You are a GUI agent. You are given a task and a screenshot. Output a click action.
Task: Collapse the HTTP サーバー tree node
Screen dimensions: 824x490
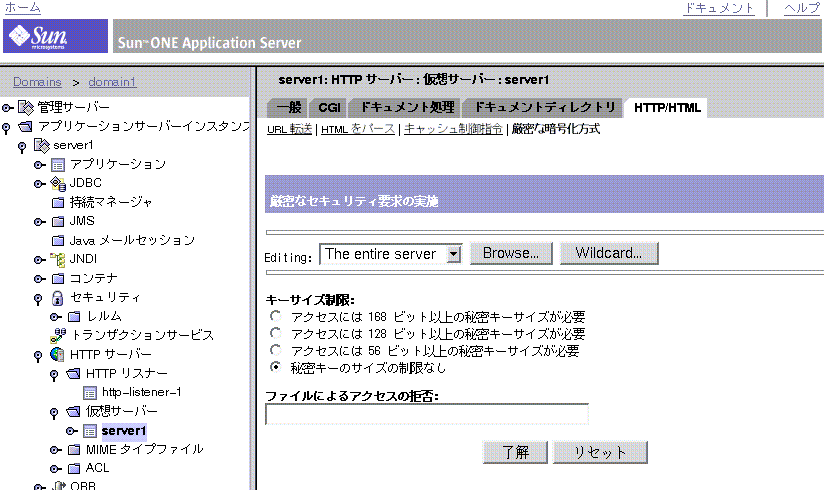38,356
